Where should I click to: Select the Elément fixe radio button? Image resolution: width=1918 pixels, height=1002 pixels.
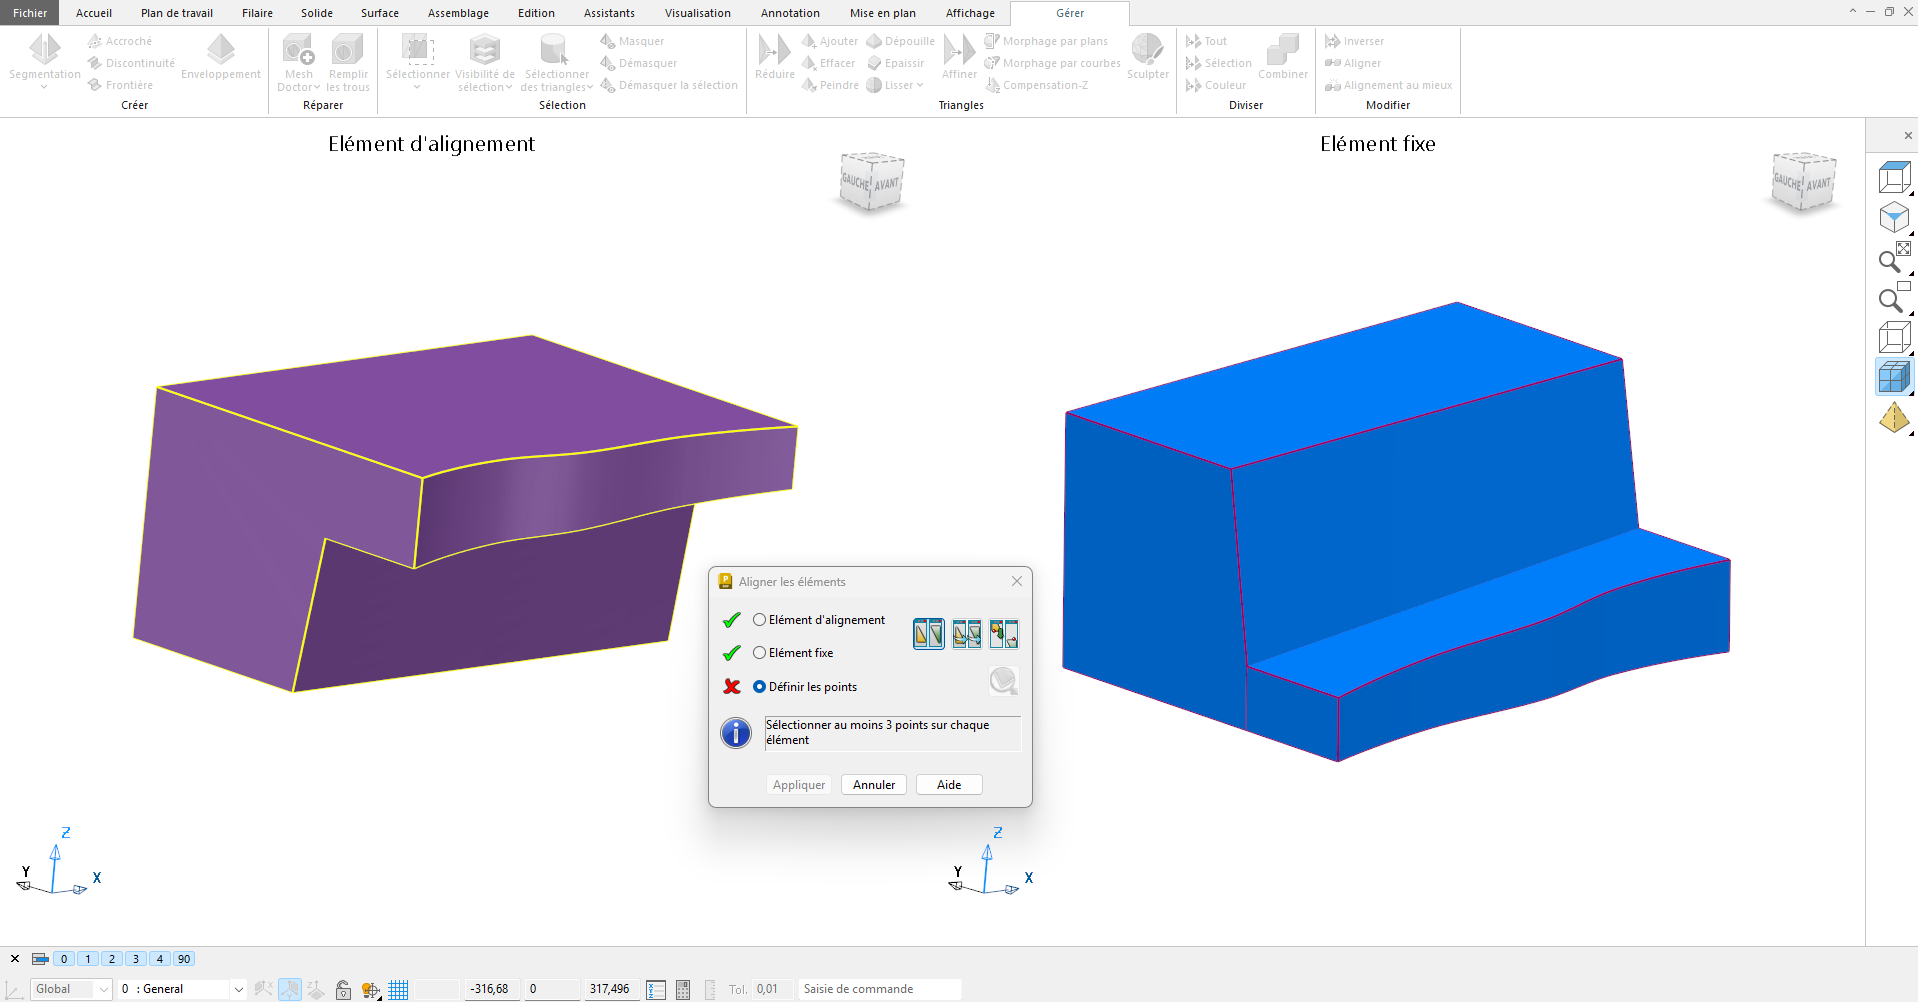(759, 653)
